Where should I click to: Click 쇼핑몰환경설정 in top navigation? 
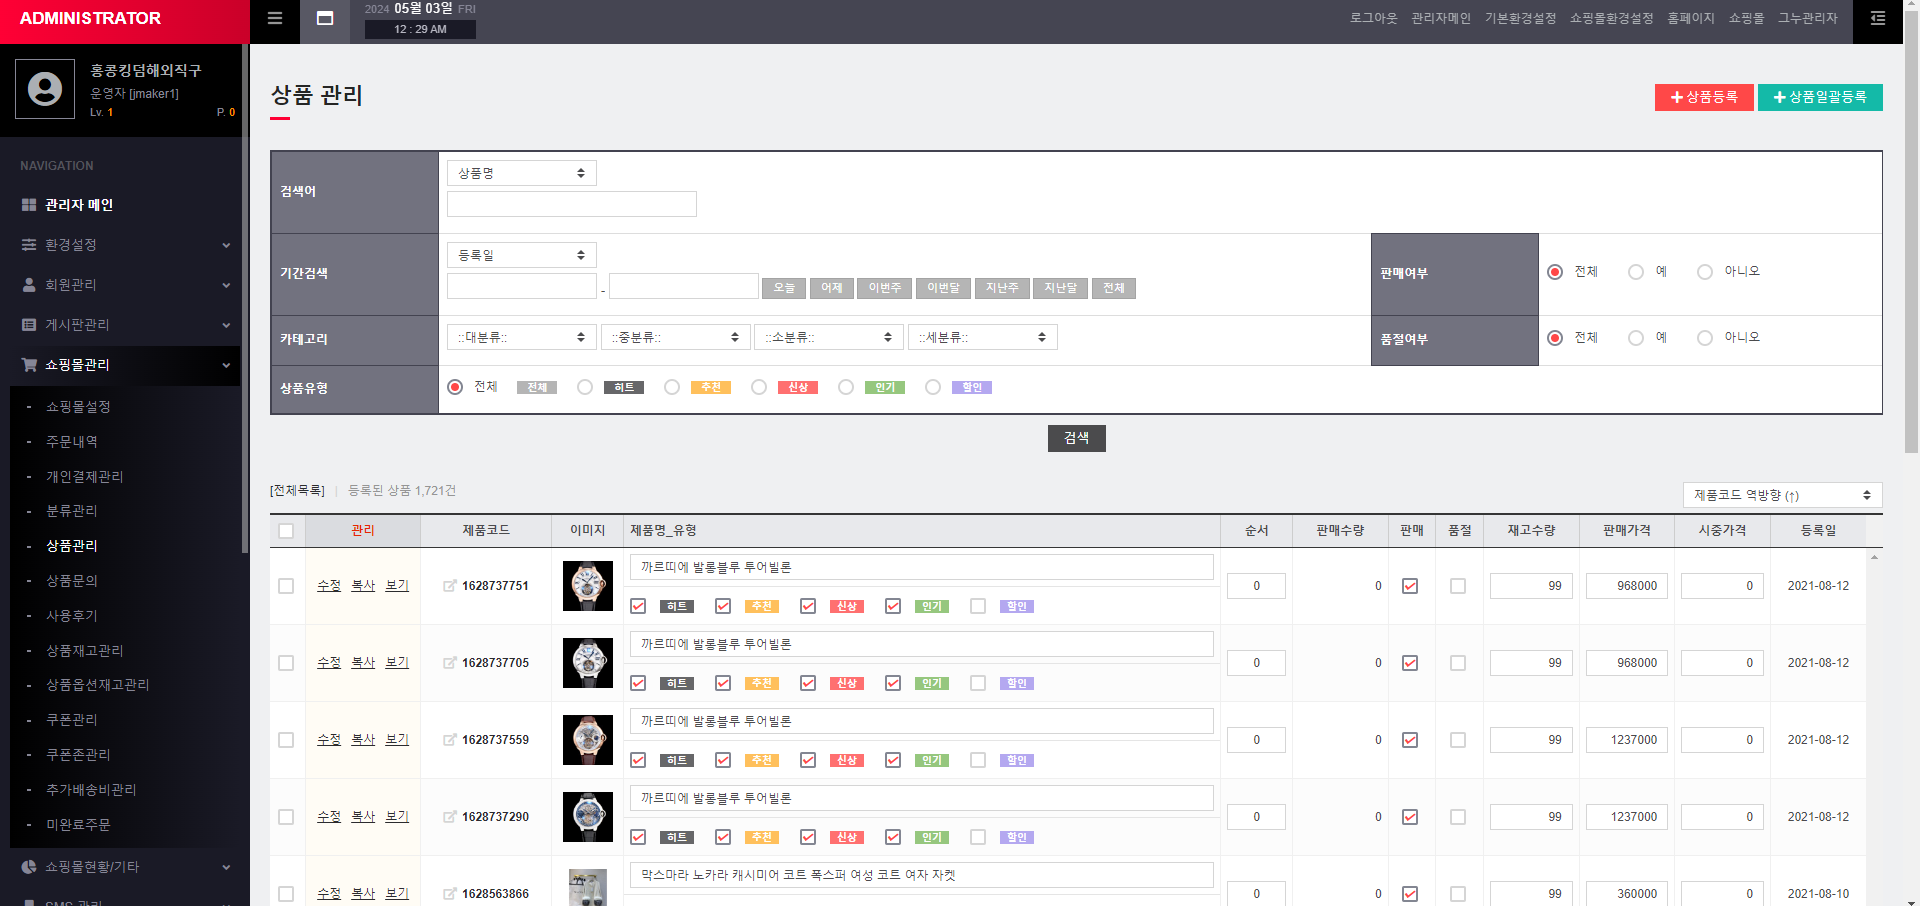(x=1612, y=18)
